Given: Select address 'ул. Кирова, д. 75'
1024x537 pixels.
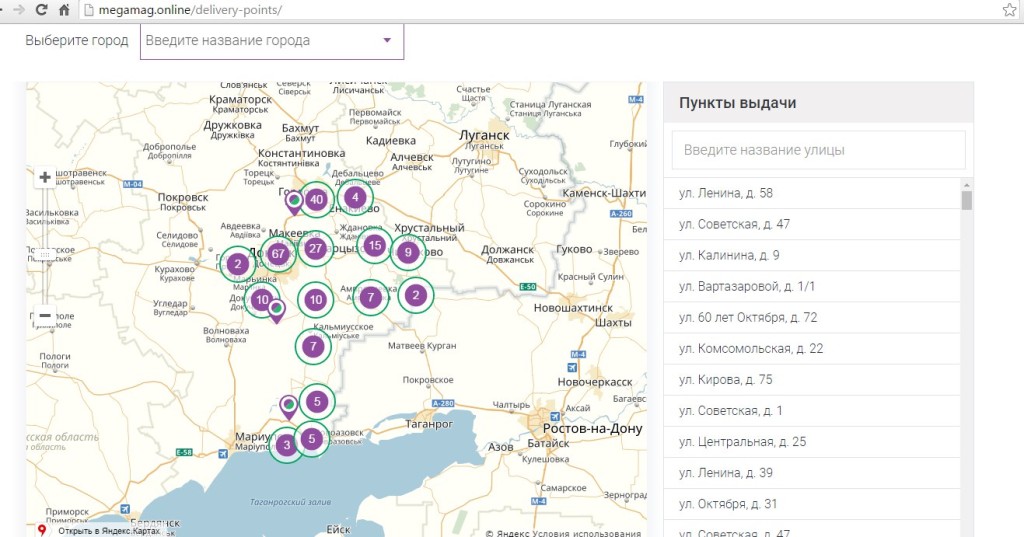Looking at the screenshot, I should click(x=812, y=380).
